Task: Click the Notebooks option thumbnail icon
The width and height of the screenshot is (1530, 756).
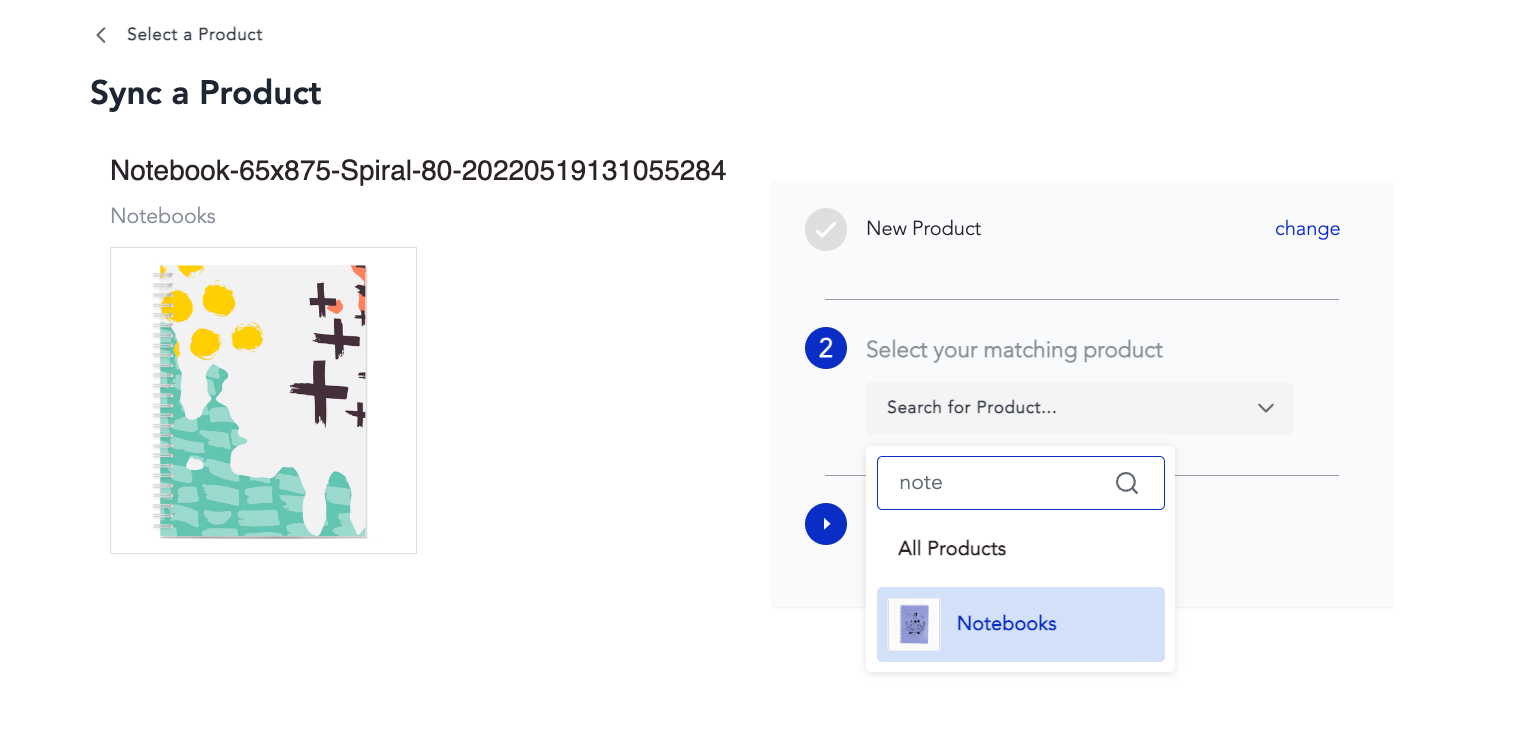Action: (914, 624)
